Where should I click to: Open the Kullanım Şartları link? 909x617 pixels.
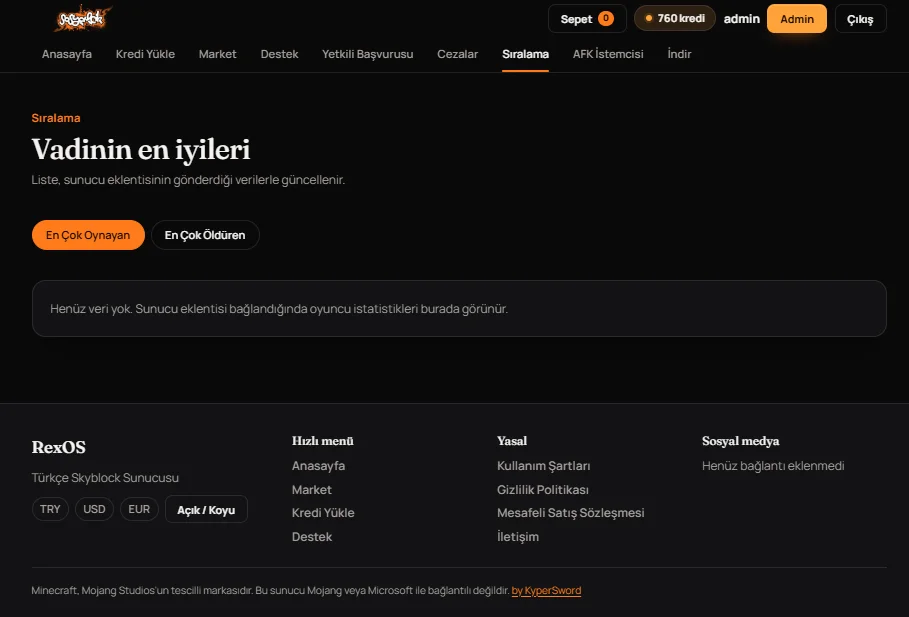tap(543, 466)
